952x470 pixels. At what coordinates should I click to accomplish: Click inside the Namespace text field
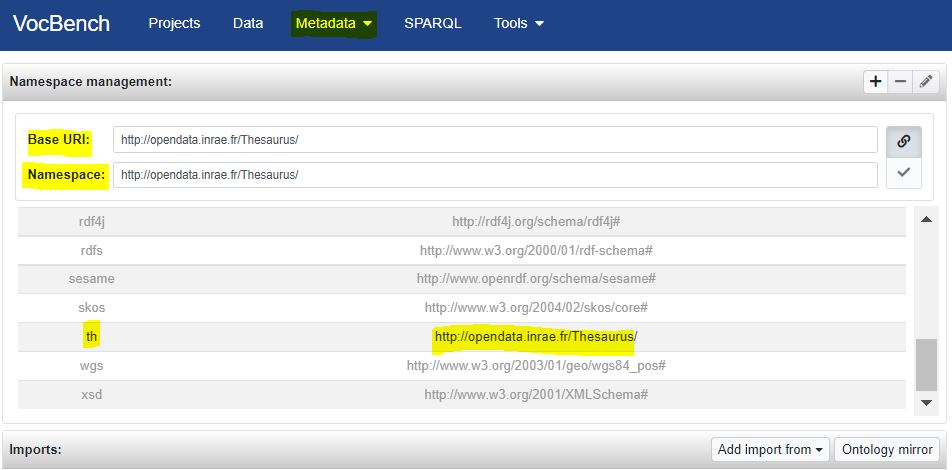(x=494, y=174)
